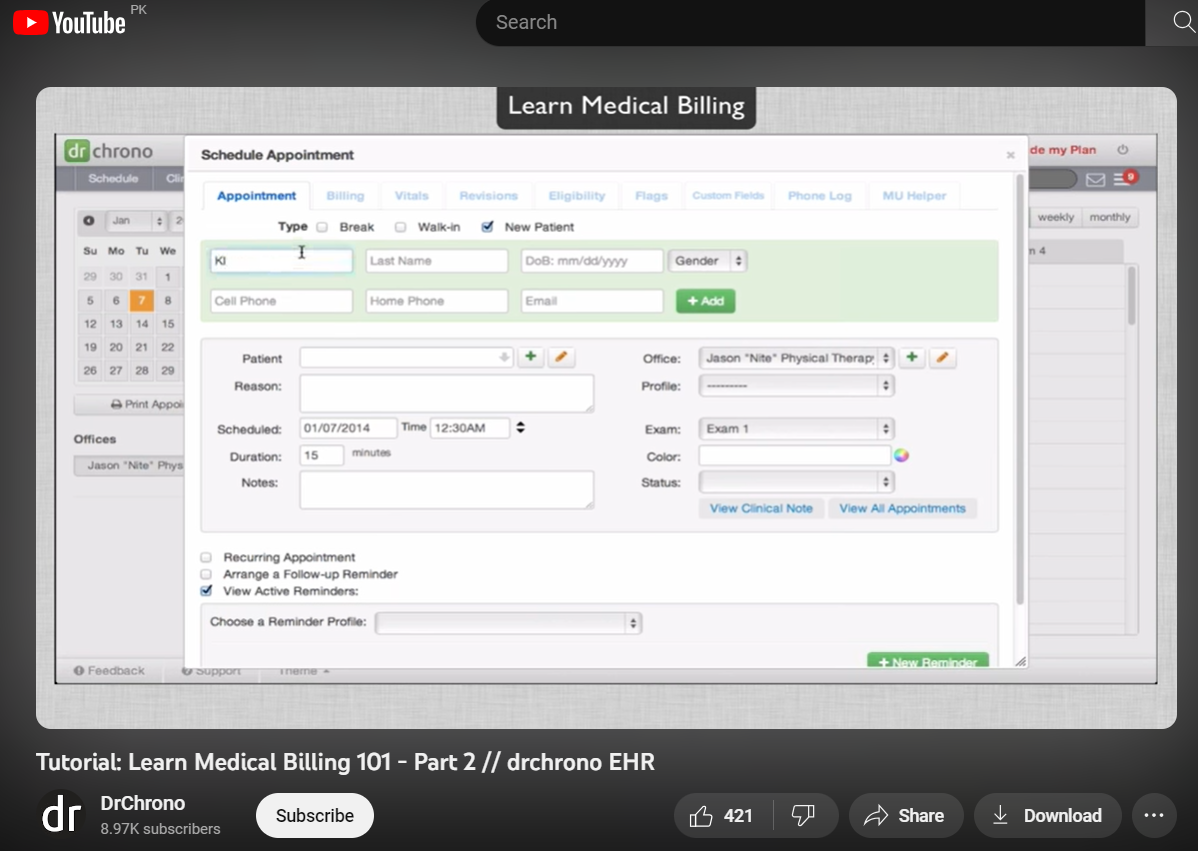1198x851 pixels.
Task: Click the green plus icon next to Patient
Action: [530, 357]
